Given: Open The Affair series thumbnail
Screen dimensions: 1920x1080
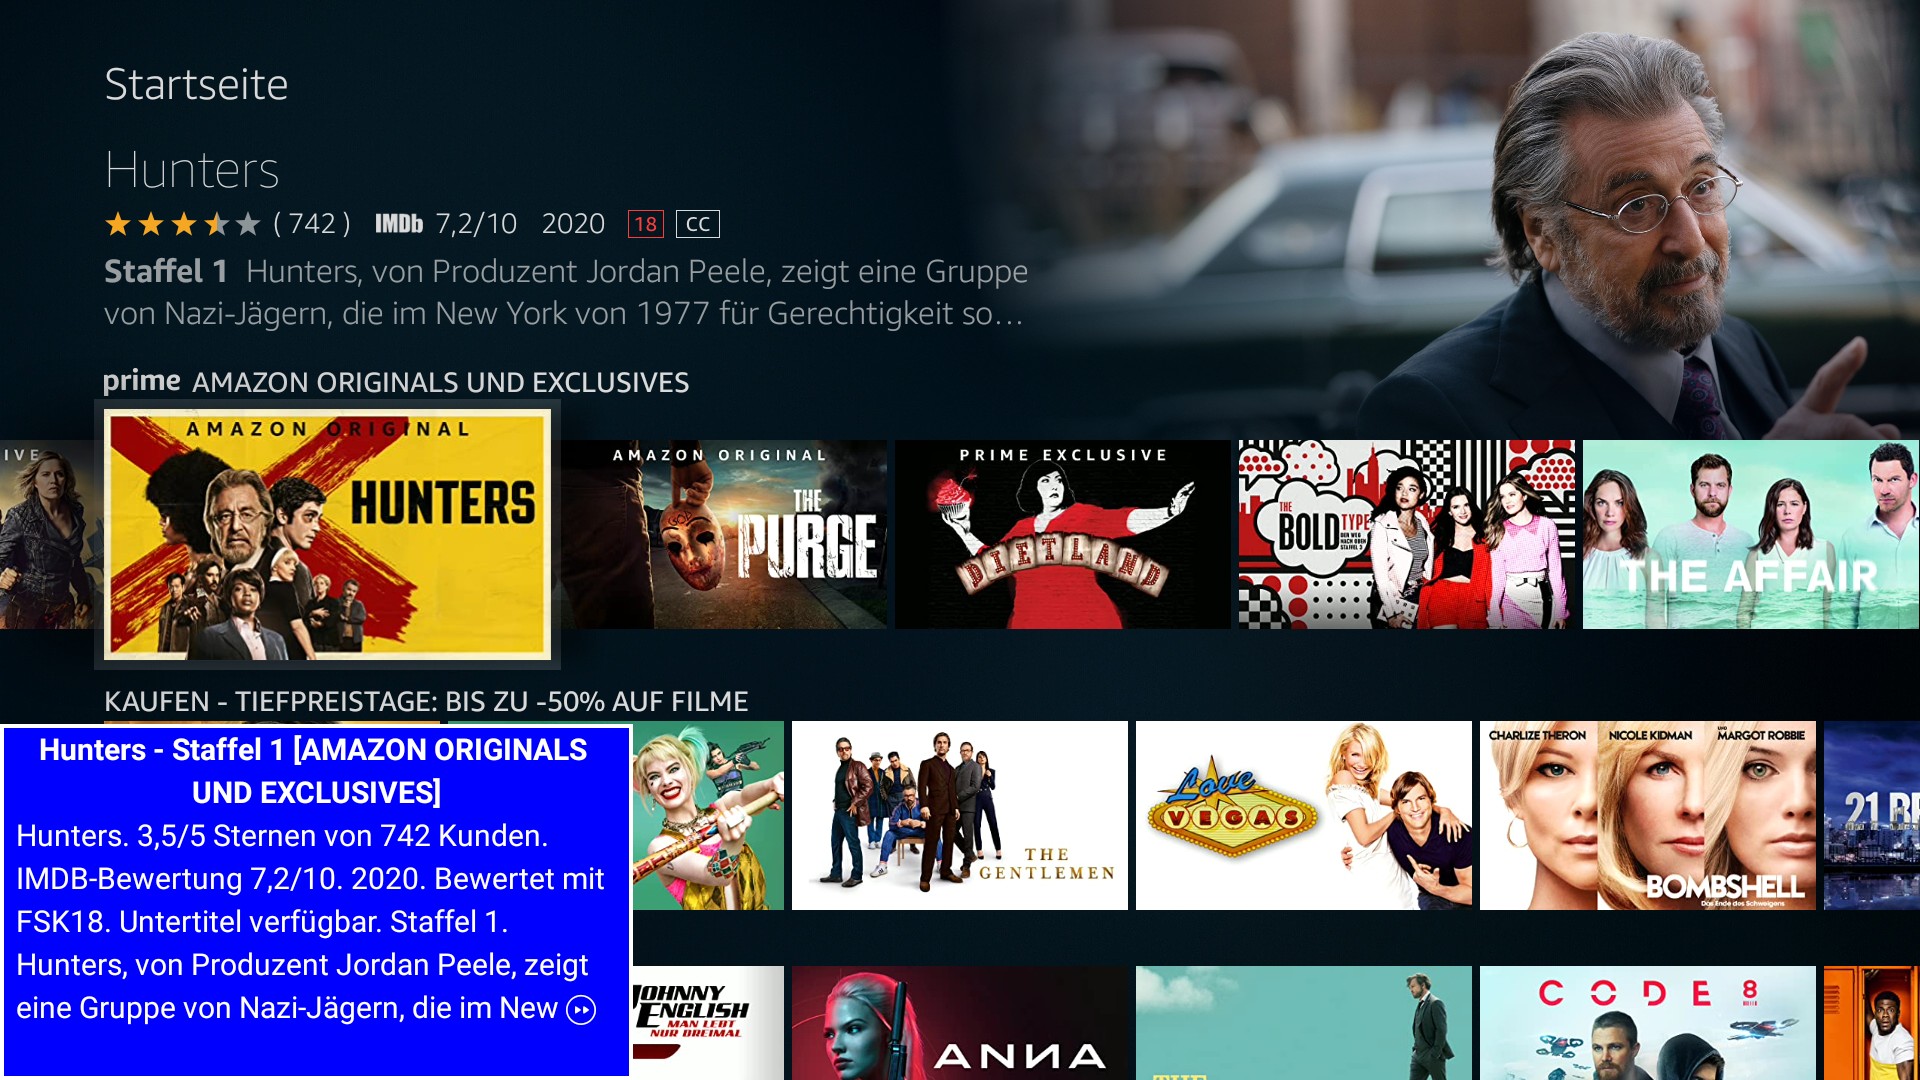Looking at the screenshot, I should (1750, 534).
